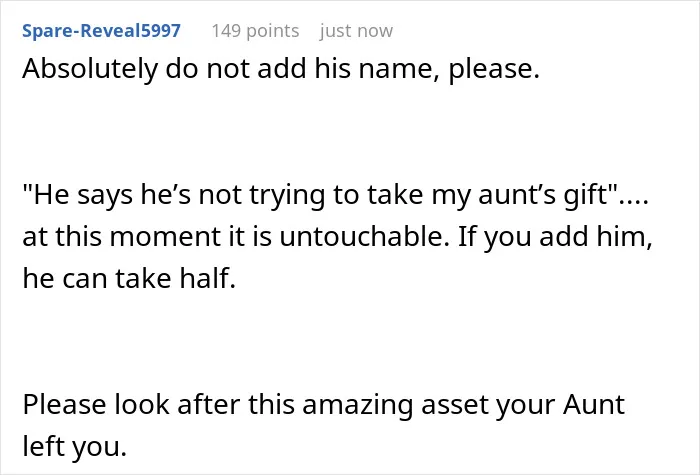The height and width of the screenshot is (475, 700).
Task: Click the phrase 'at this moment'
Action: click(x=121, y=237)
